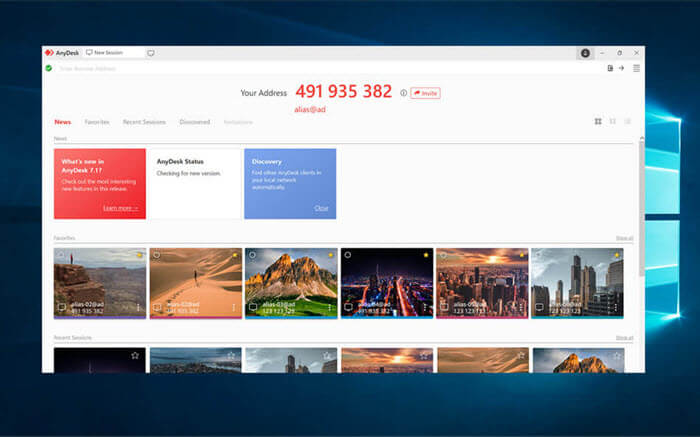Click the vertical scrollbar on the right
700x437 pixels.
coord(642,208)
